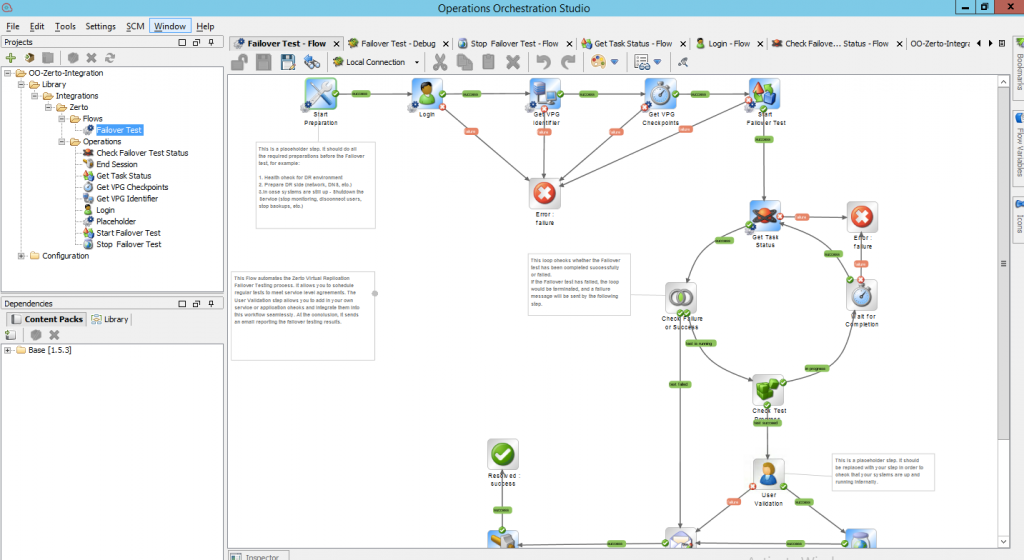1024x560 pixels.
Task: Click the Delete X icon in flow toolbar
Action: 513,62
